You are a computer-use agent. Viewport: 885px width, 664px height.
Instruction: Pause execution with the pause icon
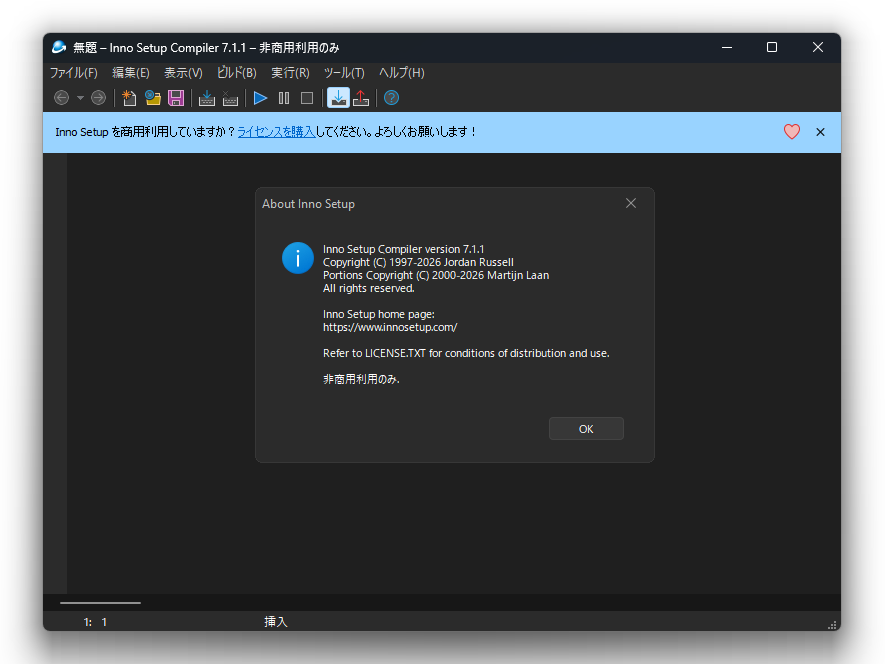(x=284, y=98)
